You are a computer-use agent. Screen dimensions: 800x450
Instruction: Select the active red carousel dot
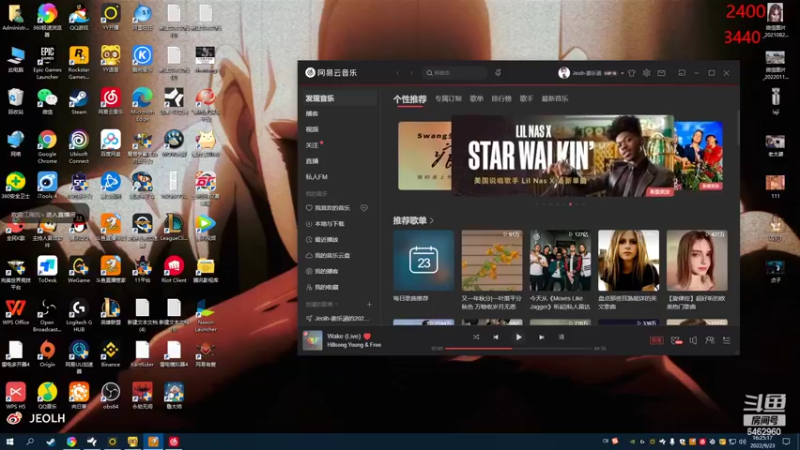click(x=570, y=204)
